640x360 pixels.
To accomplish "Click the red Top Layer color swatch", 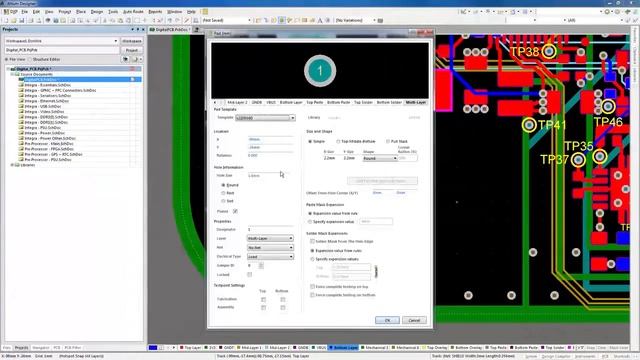I will [x=182, y=348].
